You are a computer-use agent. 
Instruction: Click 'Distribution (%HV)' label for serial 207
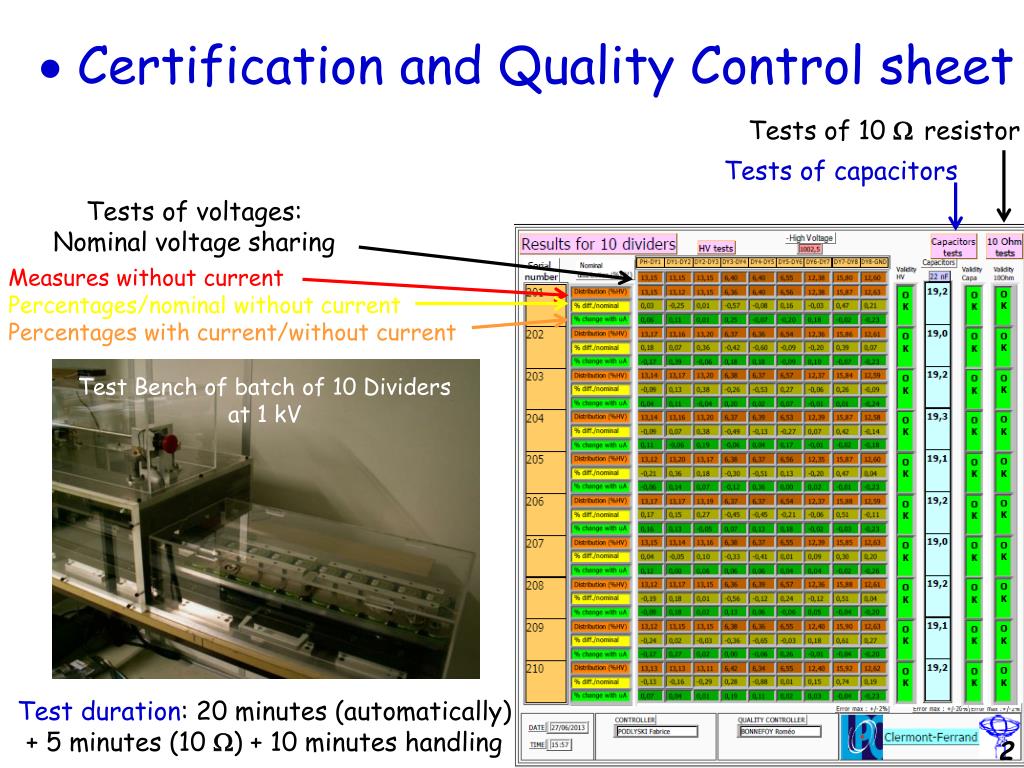point(601,542)
